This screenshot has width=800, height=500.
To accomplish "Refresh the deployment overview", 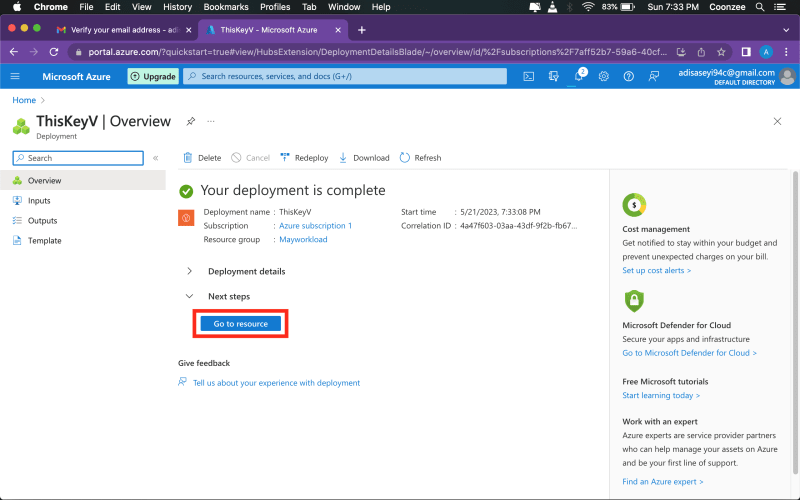I will click(420, 158).
